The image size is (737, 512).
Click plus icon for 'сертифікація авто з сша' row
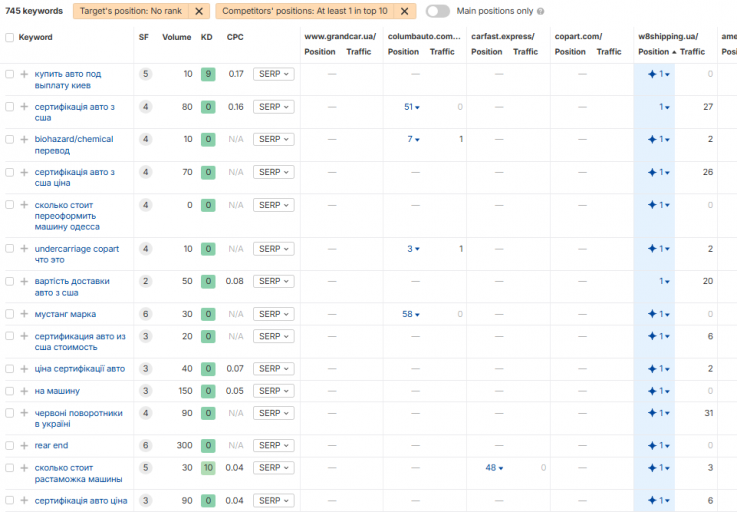point(24,107)
